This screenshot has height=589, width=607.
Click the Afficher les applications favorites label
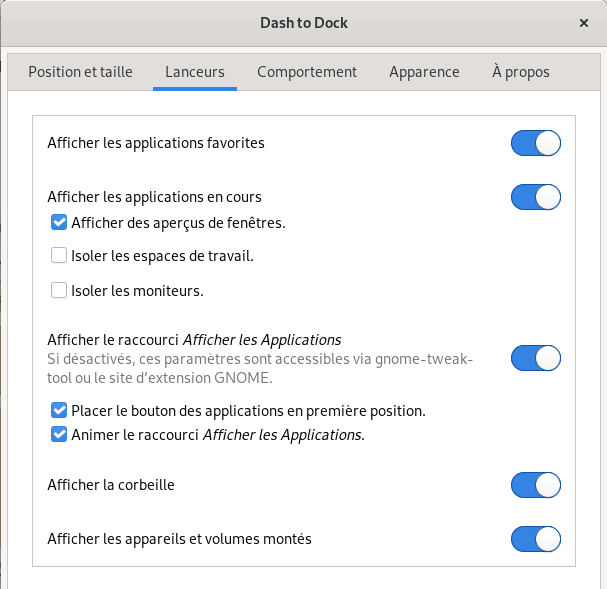pyautogui.click(x=156, y=143)
